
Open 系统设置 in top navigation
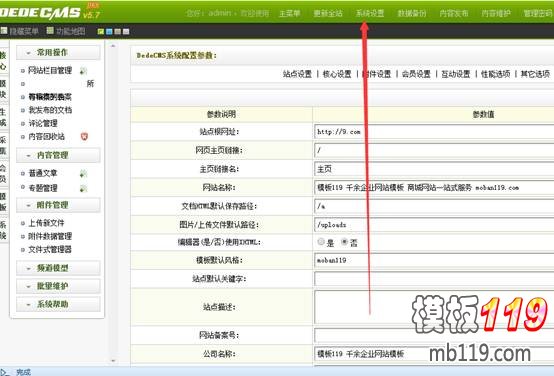(370, 13)
